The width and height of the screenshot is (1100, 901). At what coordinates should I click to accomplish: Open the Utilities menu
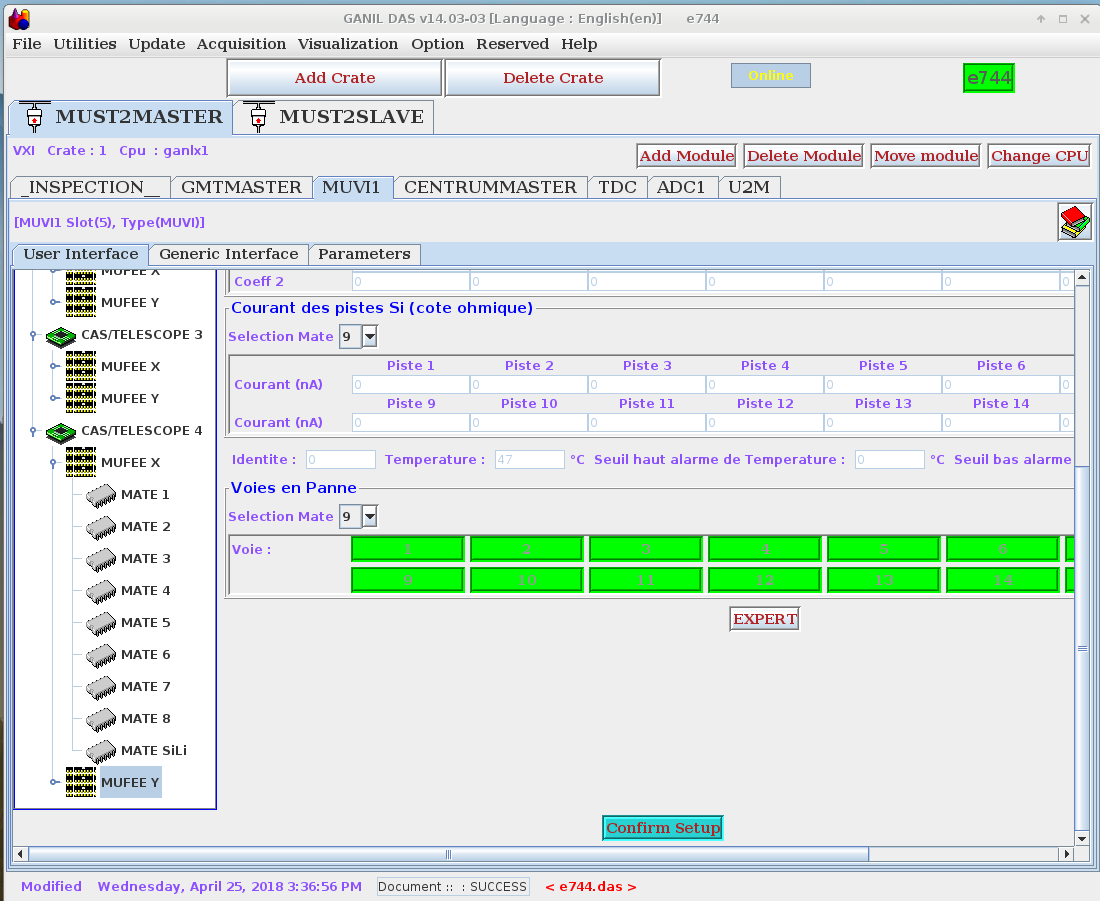pos(85,44)
